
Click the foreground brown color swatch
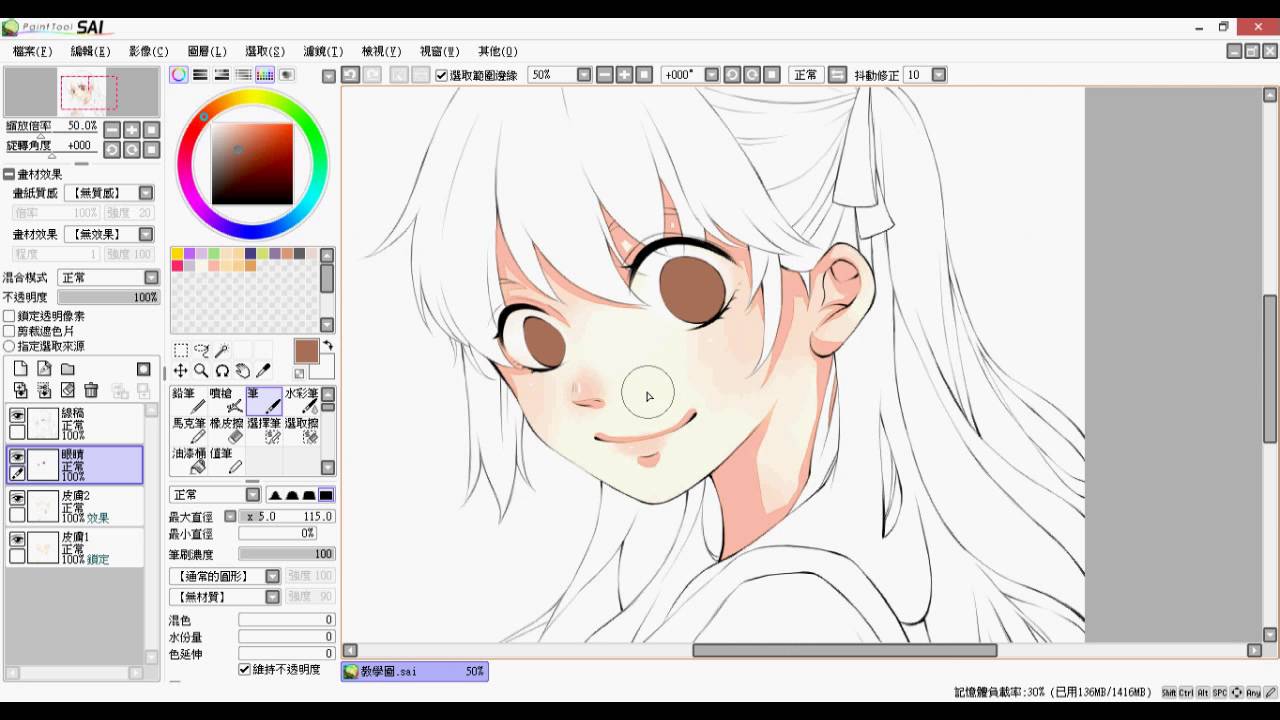pos(306,351)
